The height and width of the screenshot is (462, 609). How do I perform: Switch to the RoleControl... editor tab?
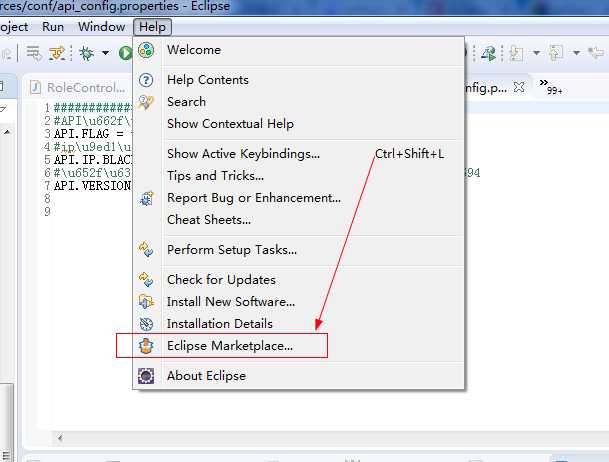(x=78, y=88)
